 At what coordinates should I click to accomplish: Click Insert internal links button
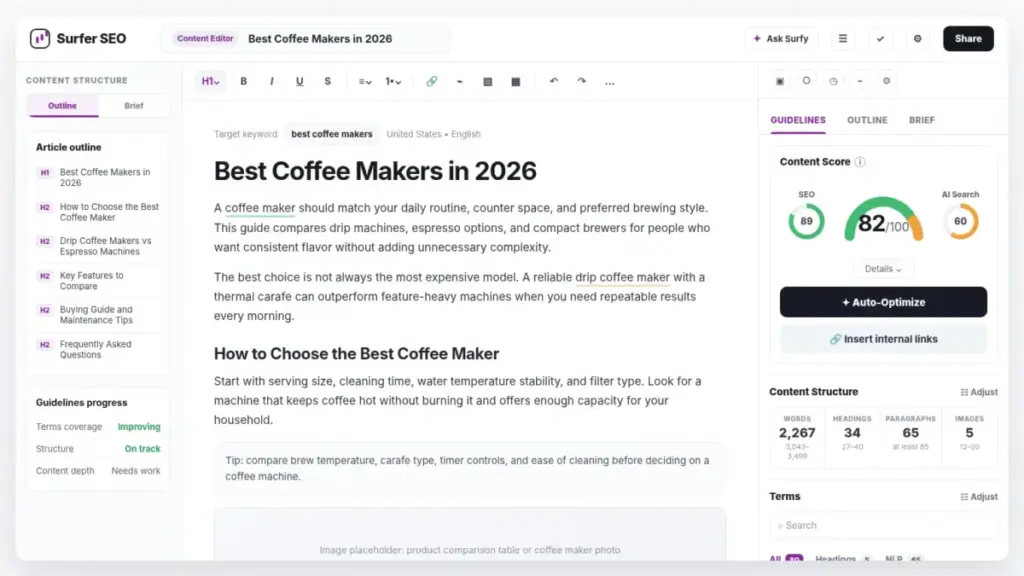[883, 339]
